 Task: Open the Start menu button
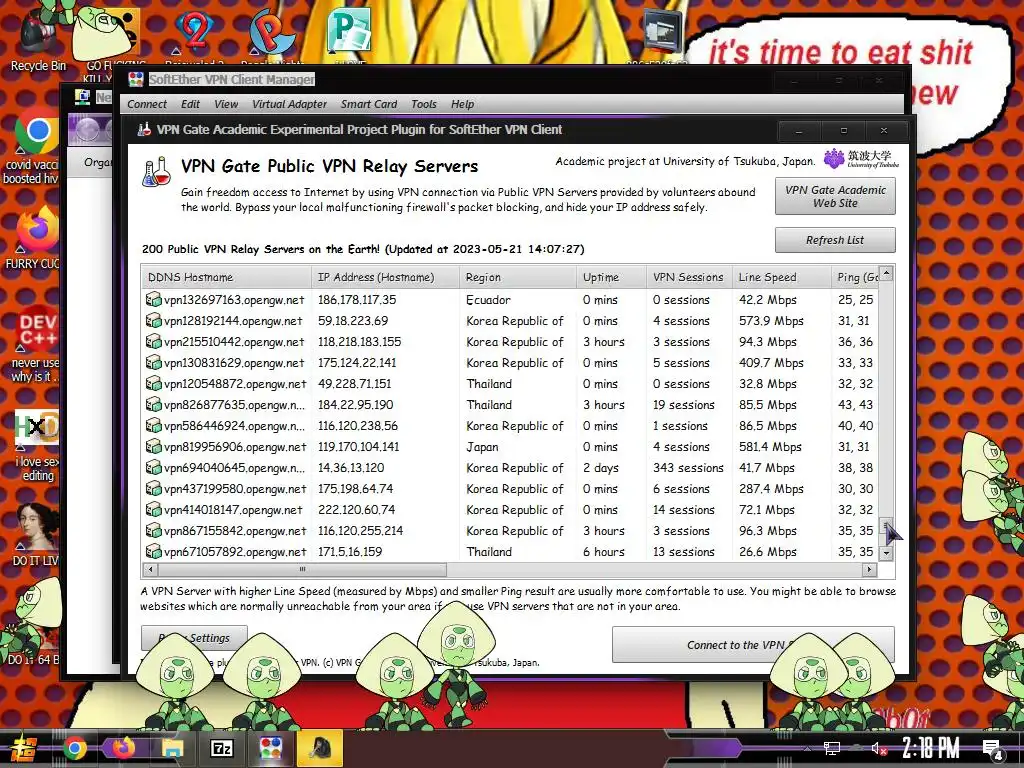point(23,748)
